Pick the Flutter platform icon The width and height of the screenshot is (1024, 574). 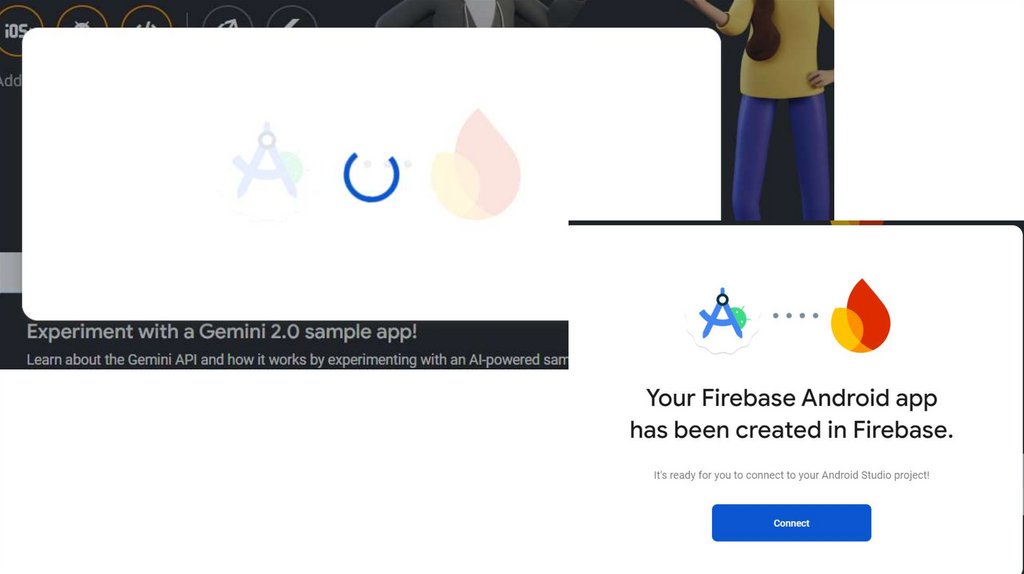pyautogui.click(x=292, y=18)
